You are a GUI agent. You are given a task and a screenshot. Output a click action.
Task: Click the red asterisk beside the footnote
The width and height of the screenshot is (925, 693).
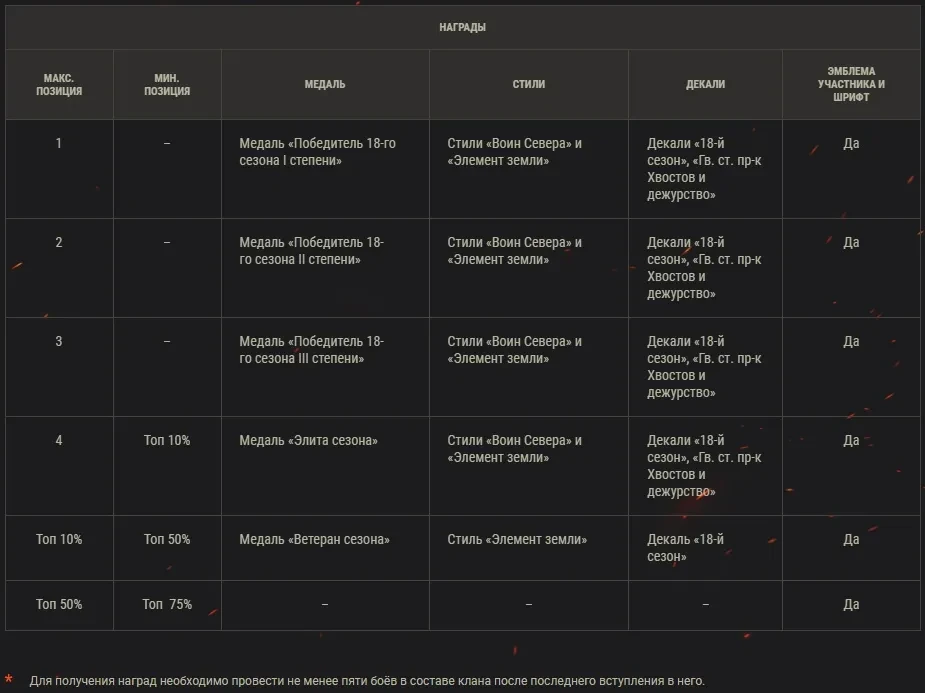point(9,681)
